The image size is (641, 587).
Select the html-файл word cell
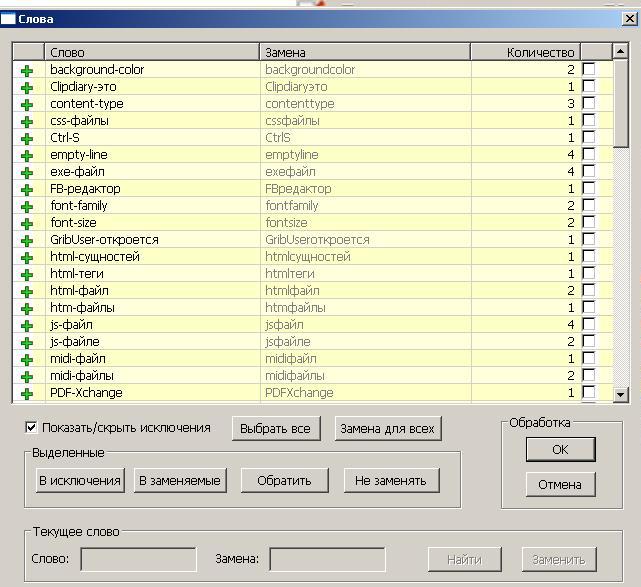tap(152, 291)
